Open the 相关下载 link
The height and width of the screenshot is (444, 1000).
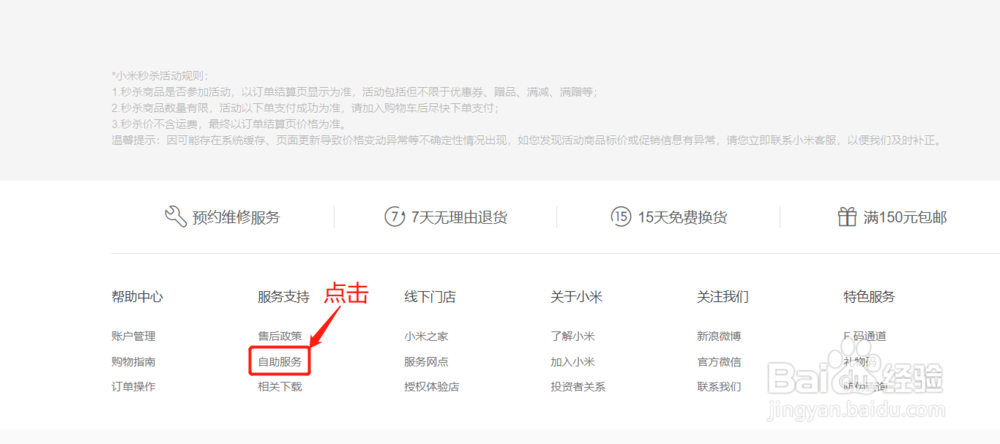coord(280,387)
